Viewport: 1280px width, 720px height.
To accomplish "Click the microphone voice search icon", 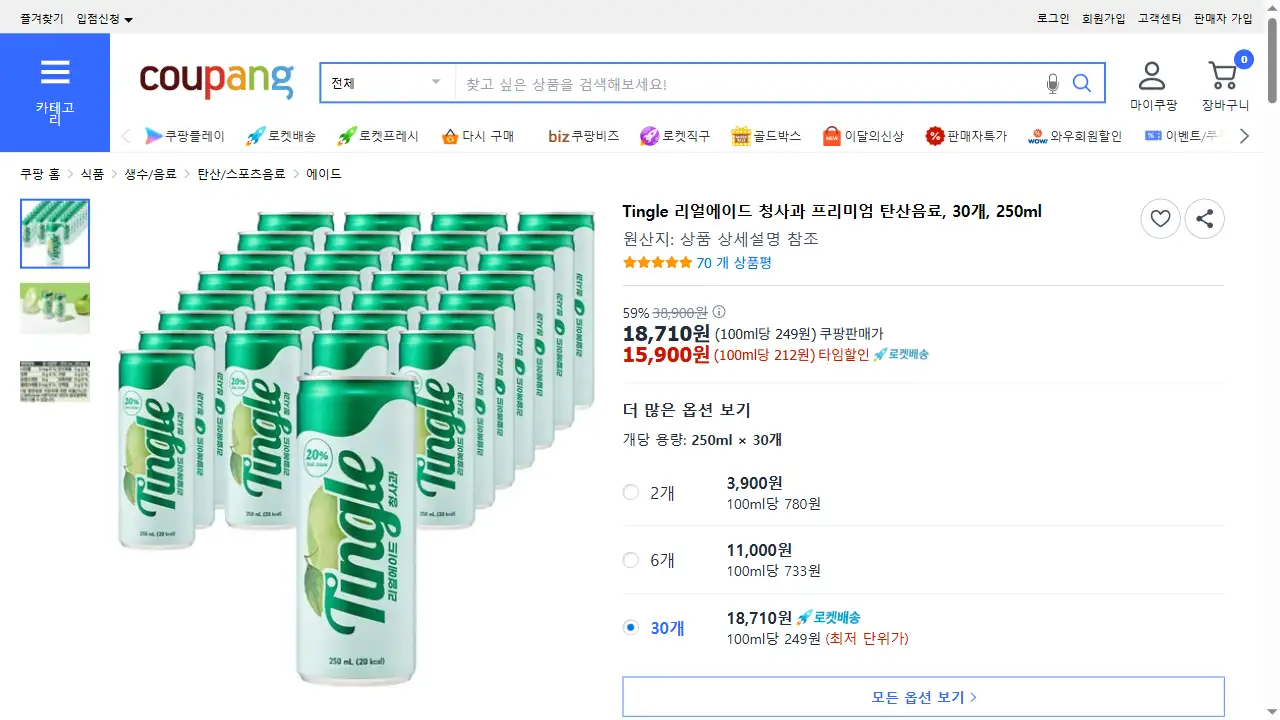I will [1052, 83].
